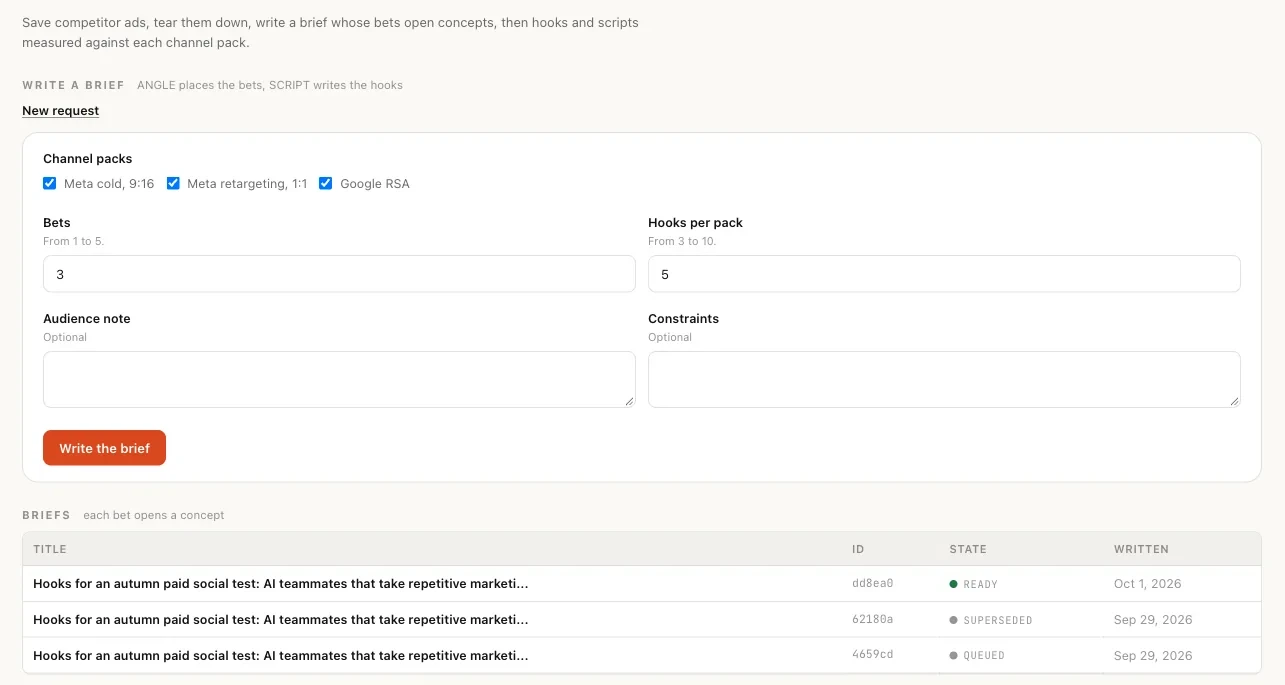
Task: Click the WRITE A BRIEF section heading
Action: 73,85
